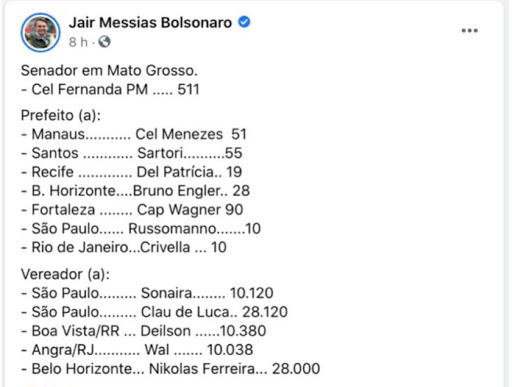This screenshot has height=387, width=512.
Task: Select the Rio de Janeiro Crivella 10 line
Action: pyautogui.click(x=124, y=247)
